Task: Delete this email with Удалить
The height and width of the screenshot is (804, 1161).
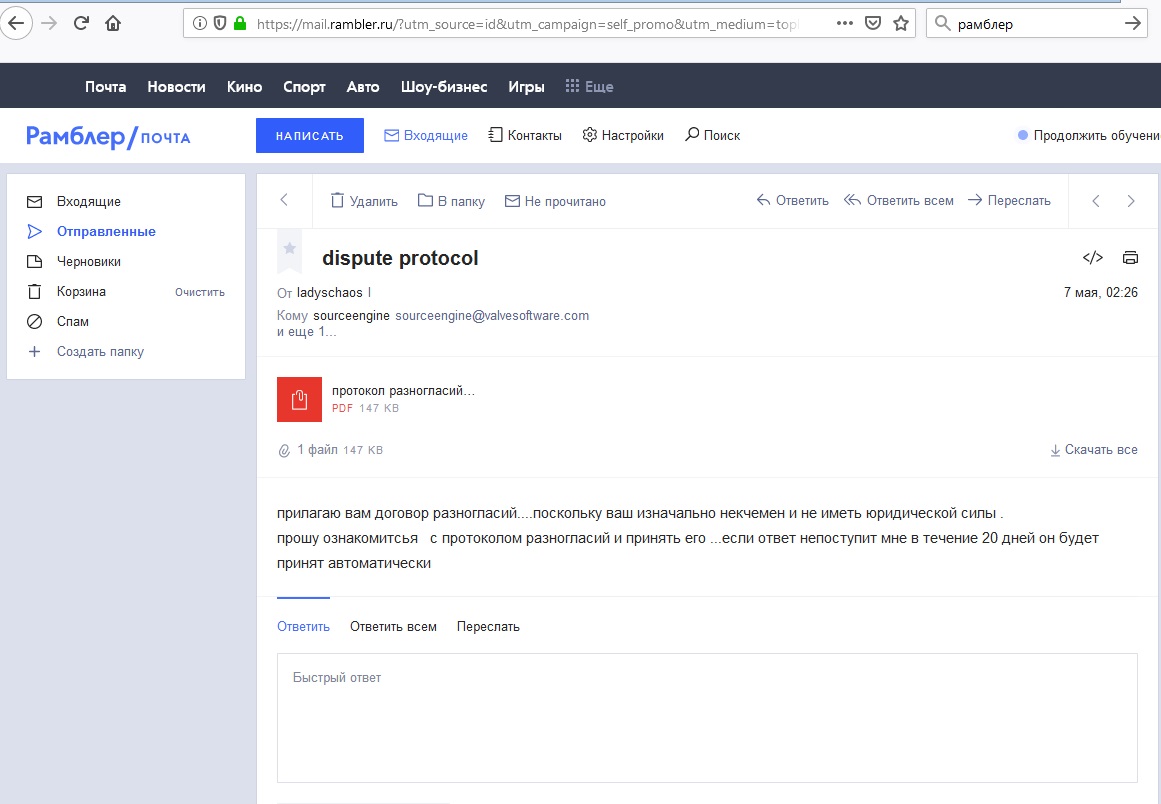Action: (x=364, y=201)
